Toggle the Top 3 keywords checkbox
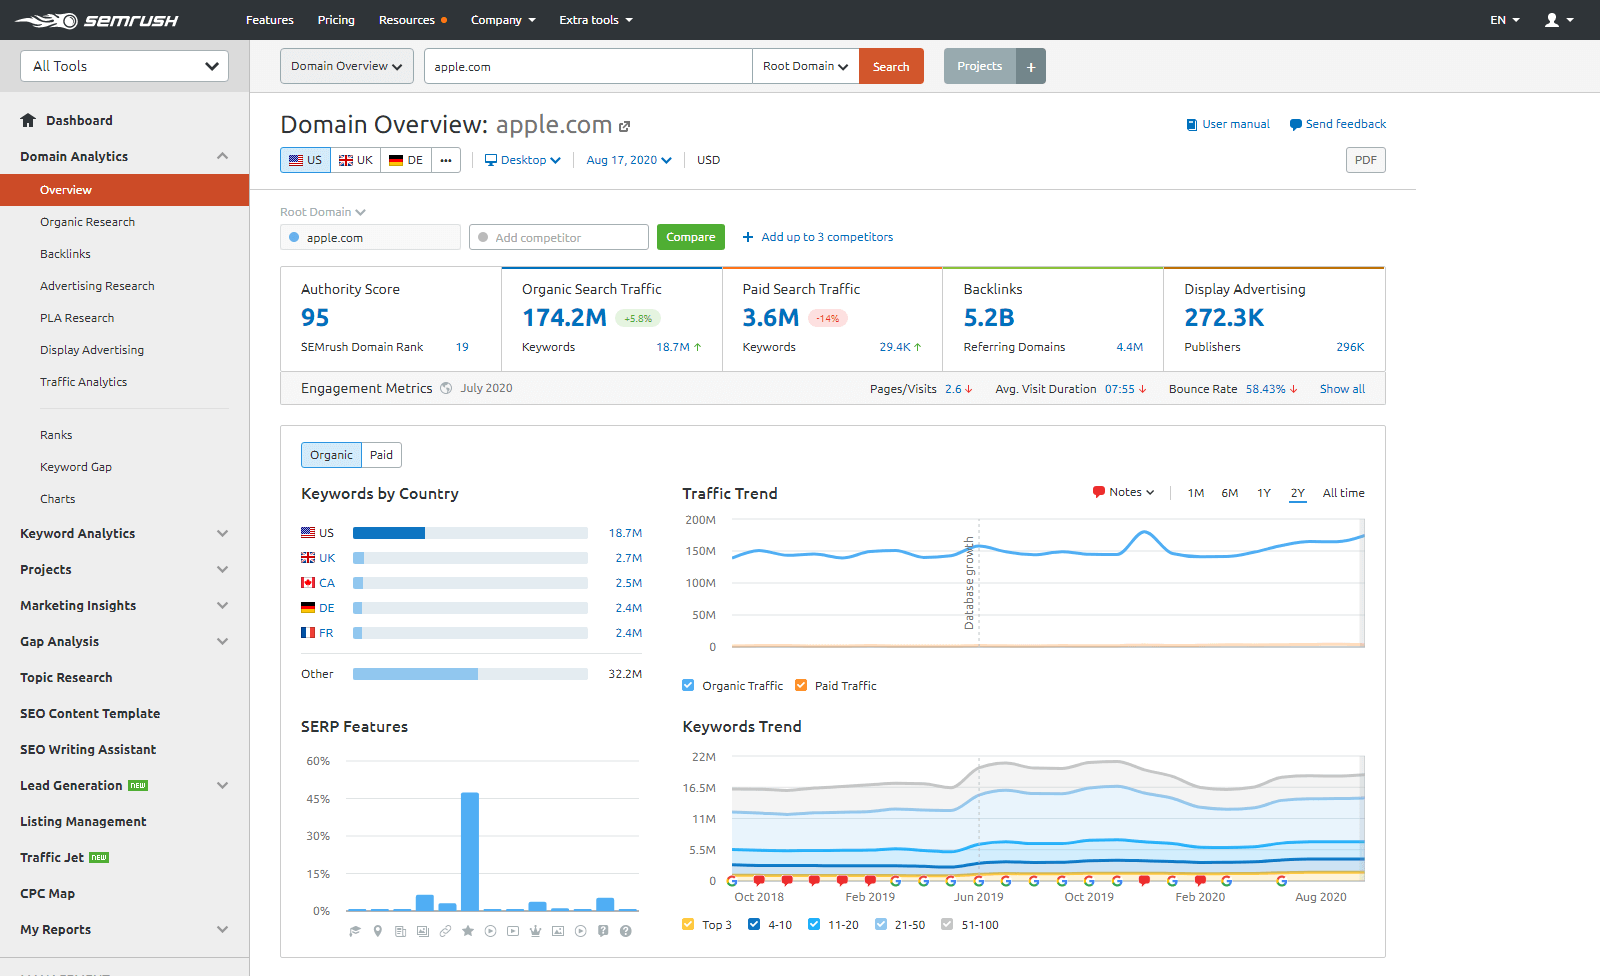The width and height of the screenshot is (1600, 976). tap(688, 924)
